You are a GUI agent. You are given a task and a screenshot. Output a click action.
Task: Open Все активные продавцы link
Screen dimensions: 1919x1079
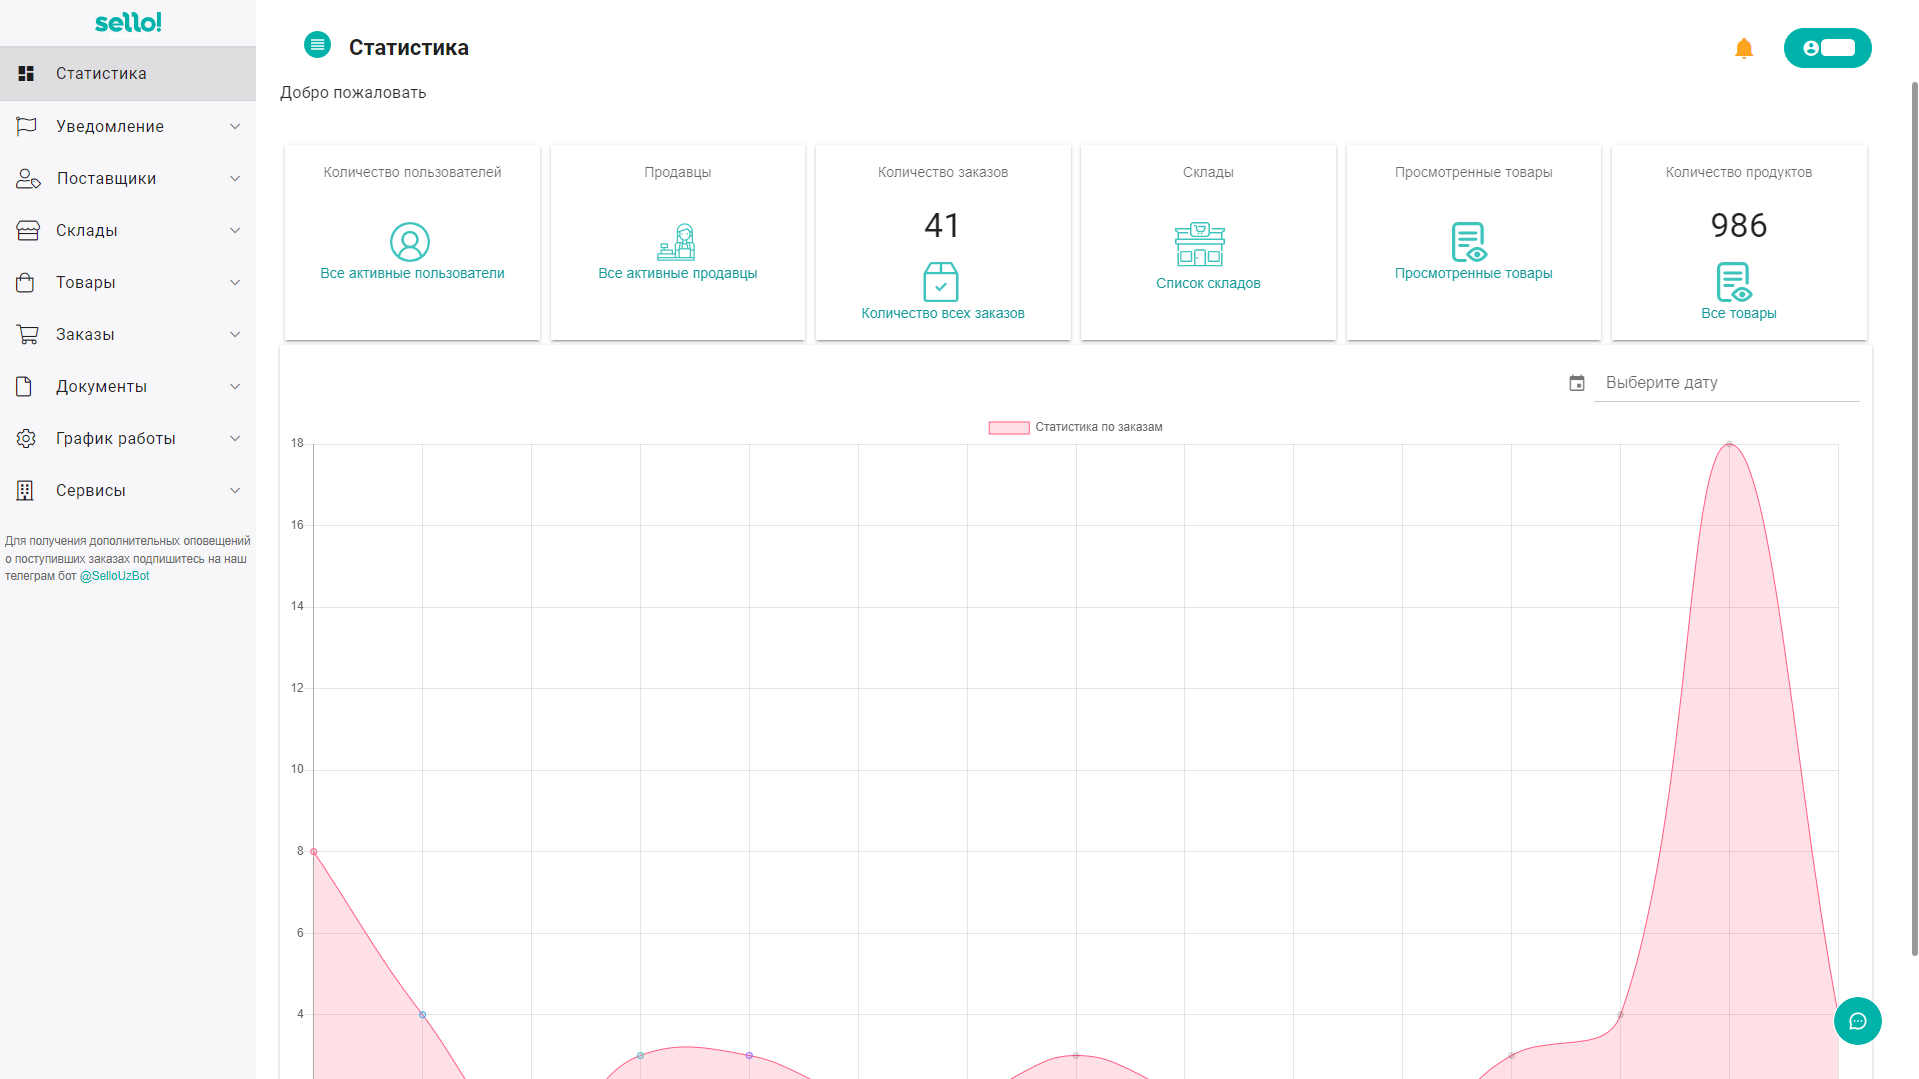point(677,273)
